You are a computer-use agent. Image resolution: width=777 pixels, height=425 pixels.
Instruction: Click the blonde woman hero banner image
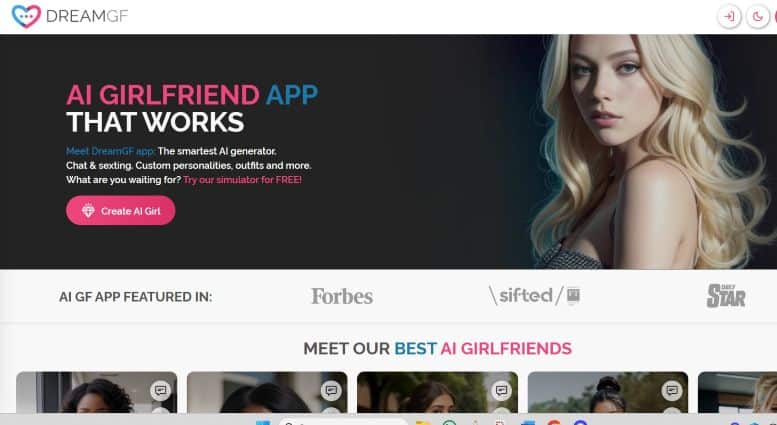pos(644,152)
